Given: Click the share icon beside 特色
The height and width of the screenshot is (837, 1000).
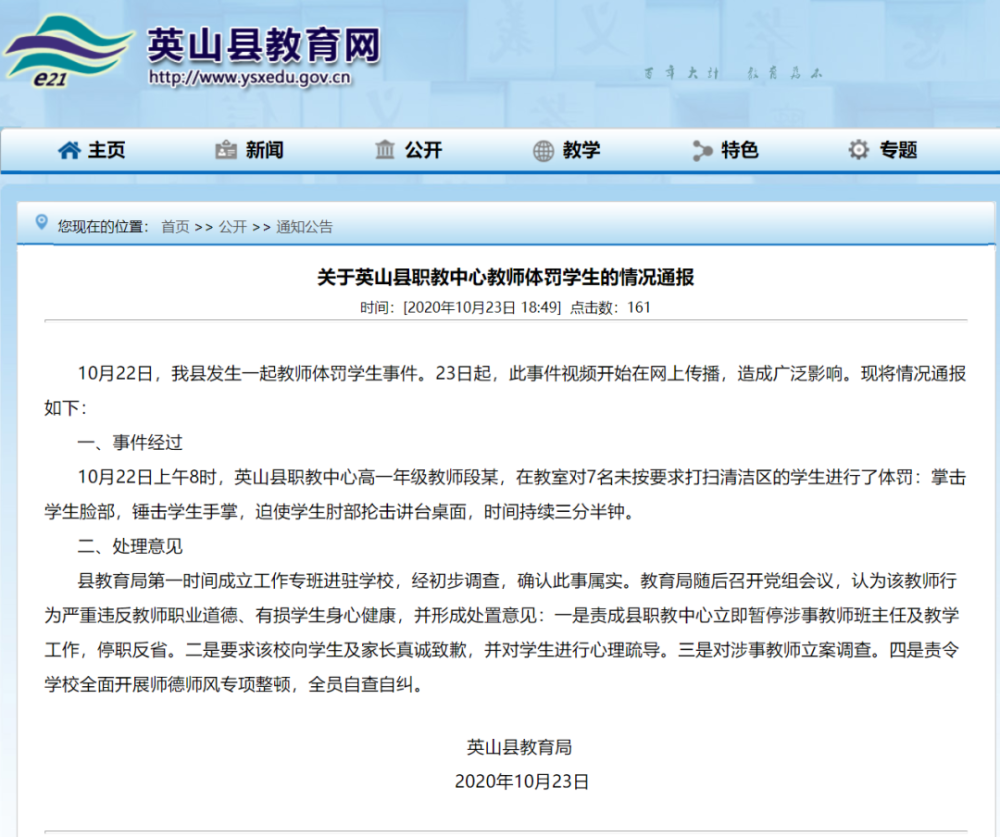Looking at the screenshot, I should click(x=702, y=151).
